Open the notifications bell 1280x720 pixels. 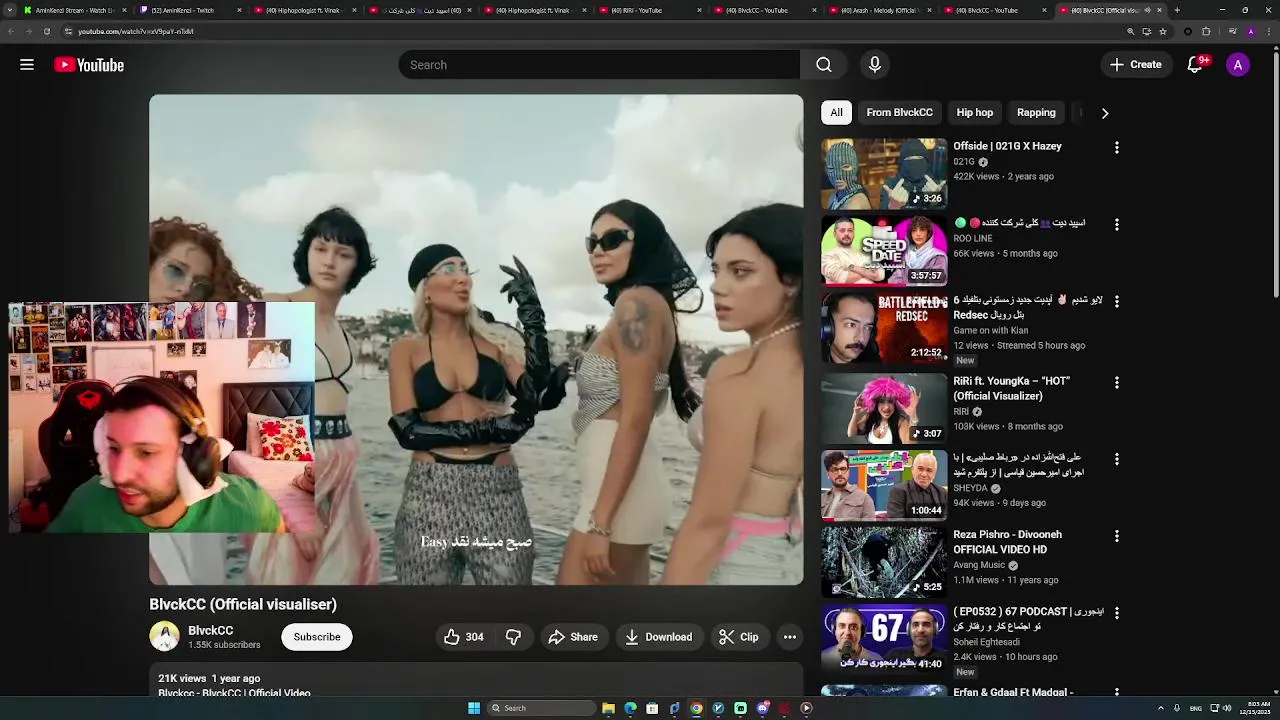click(1195, 65)
